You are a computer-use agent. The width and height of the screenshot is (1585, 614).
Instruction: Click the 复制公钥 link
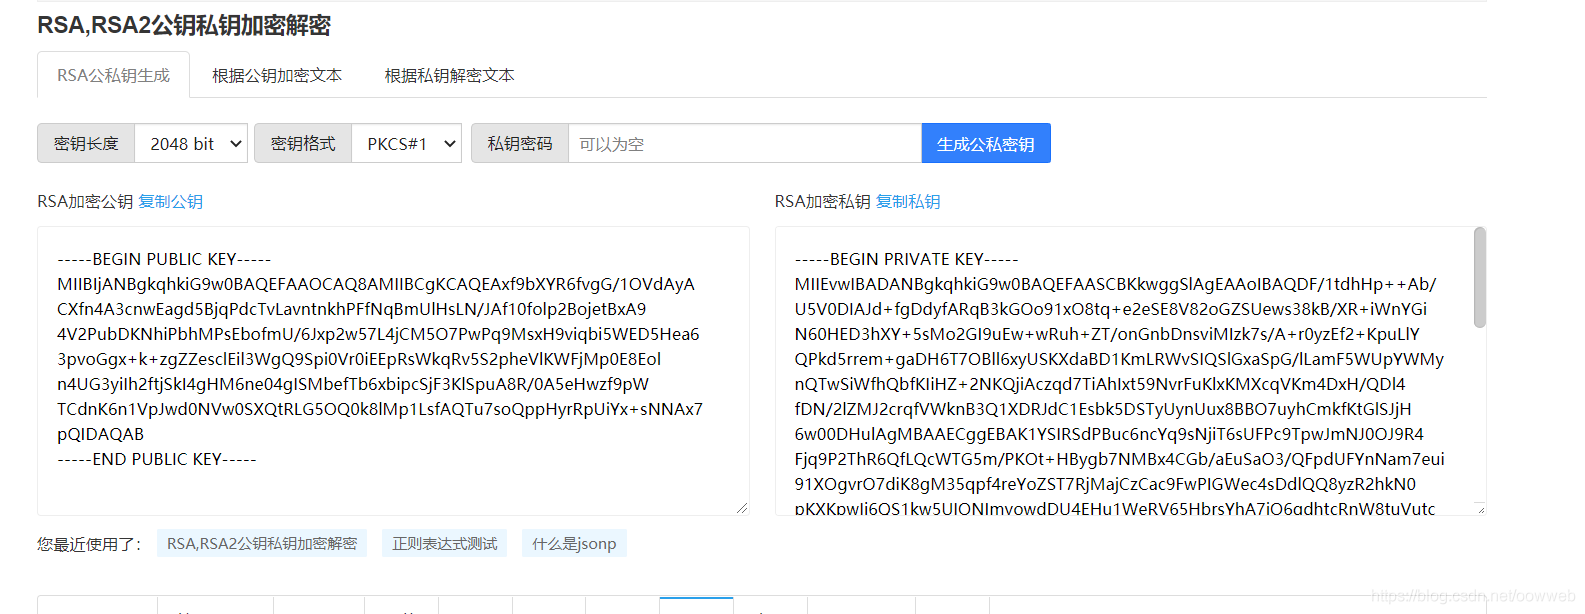coord(170,201)
